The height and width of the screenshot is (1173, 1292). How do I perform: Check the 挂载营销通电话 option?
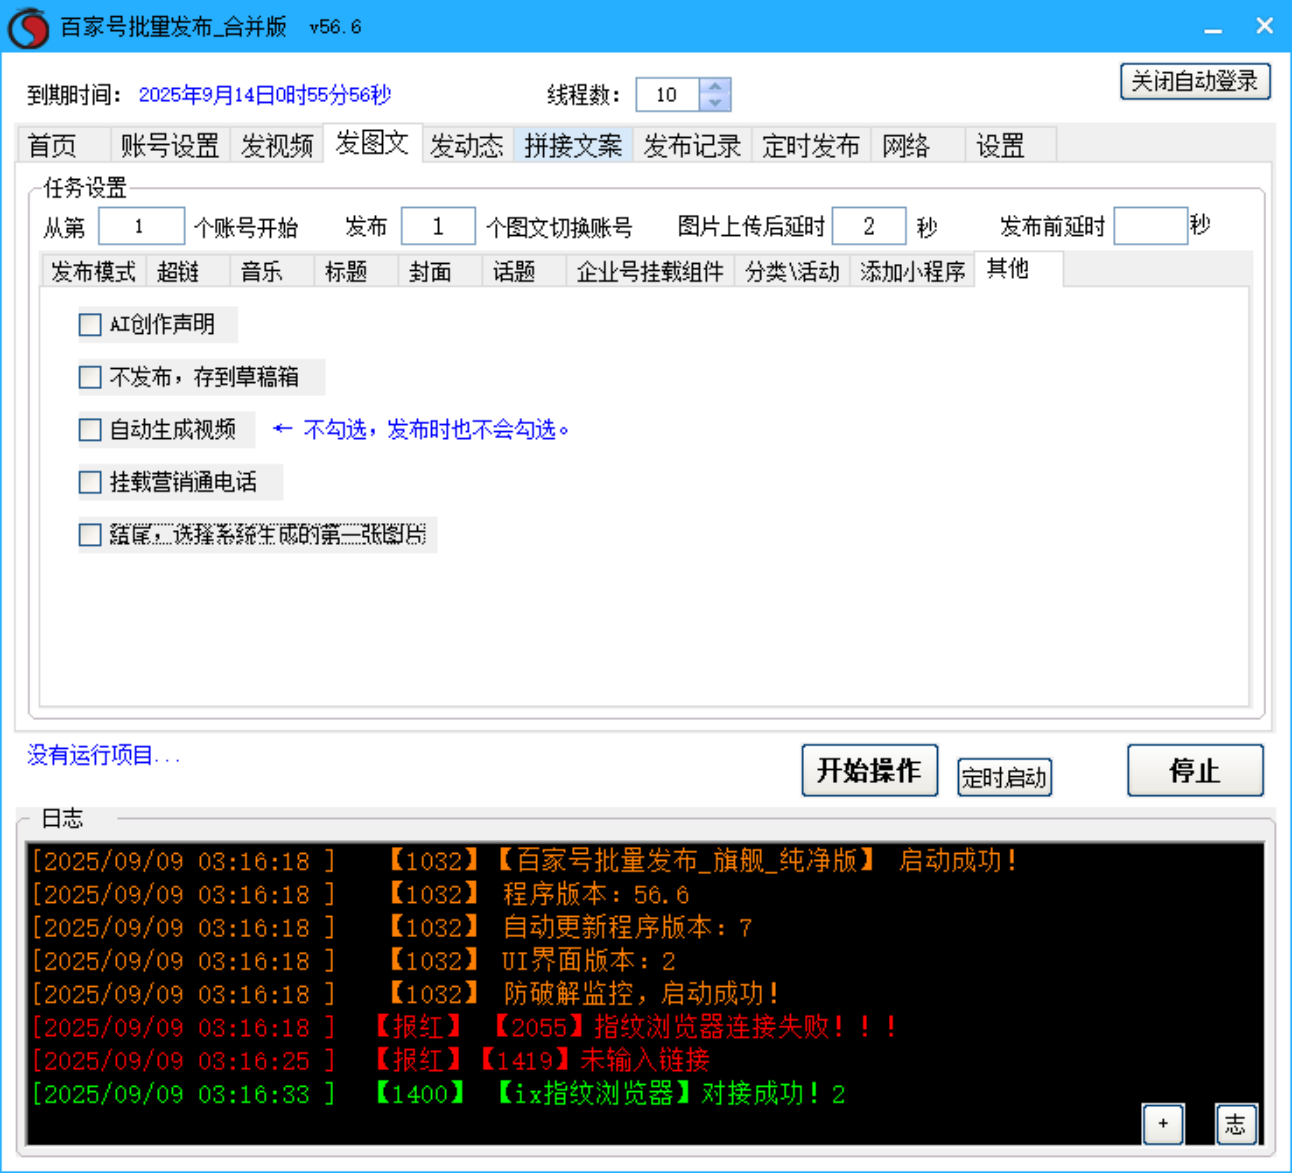pos(89,482)
